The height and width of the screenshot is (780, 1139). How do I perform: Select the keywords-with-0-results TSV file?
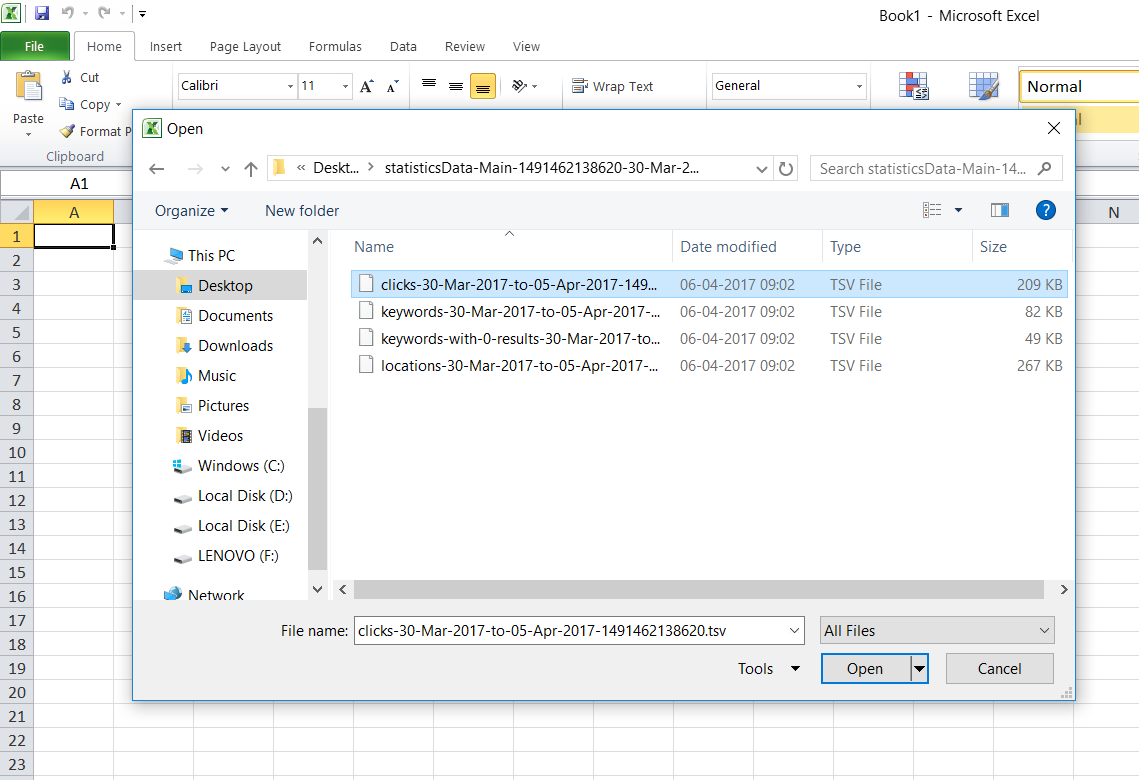(709, 338)
